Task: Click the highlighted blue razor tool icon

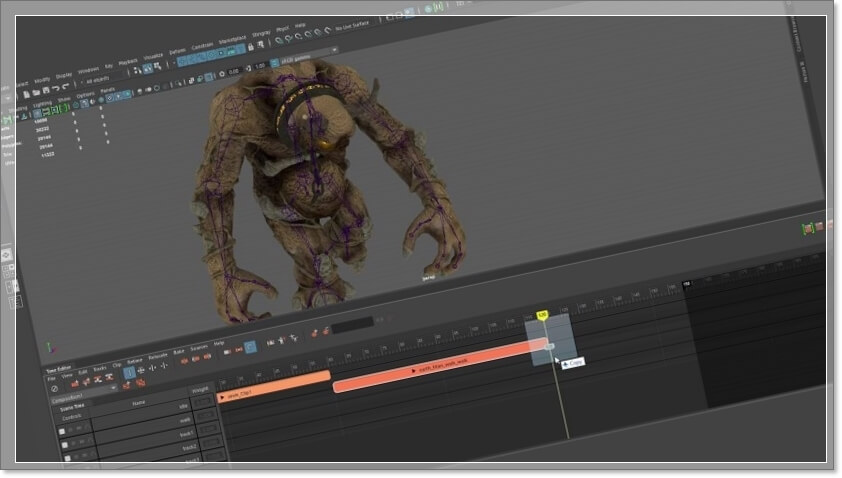Action: point(129,372)
